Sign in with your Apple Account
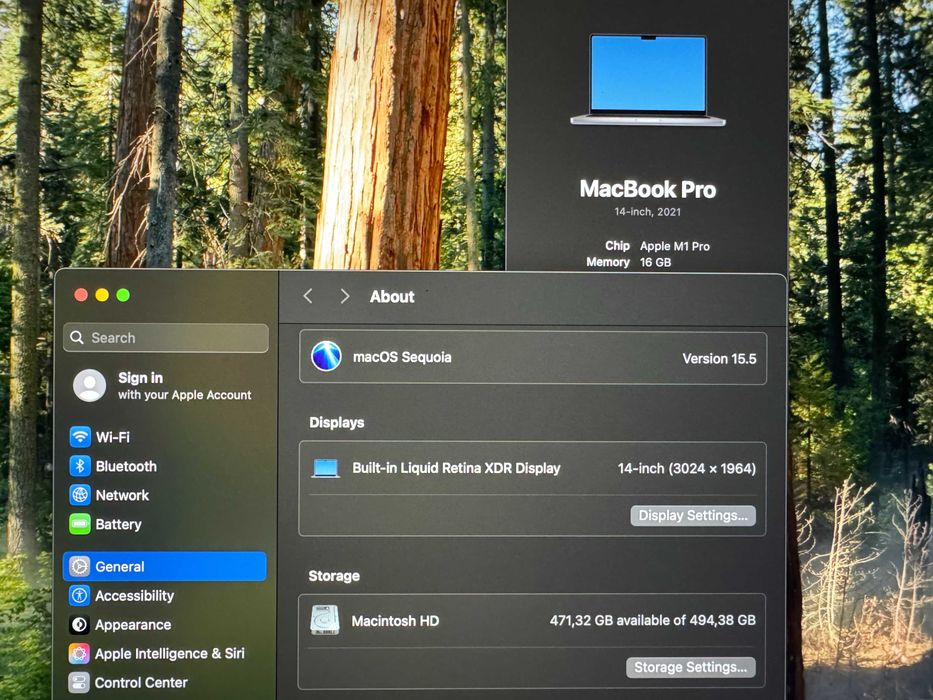The height and width of the screenshot is (700, 933). [x=162, y=386]
